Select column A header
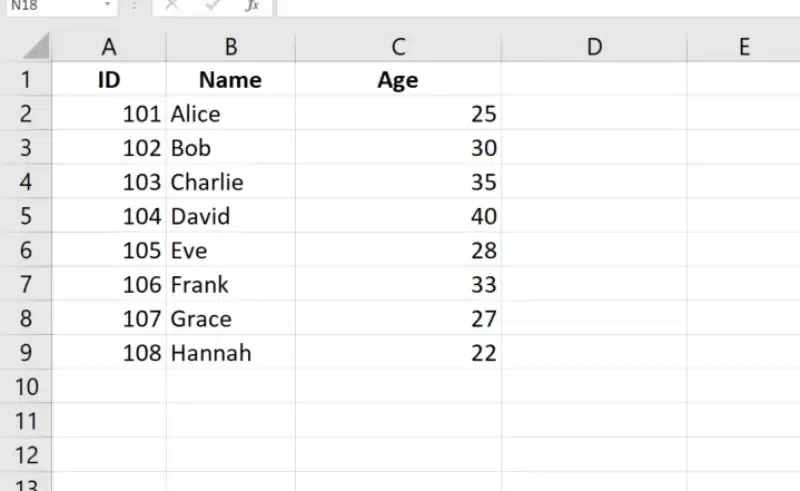 (x=109, y=46)
